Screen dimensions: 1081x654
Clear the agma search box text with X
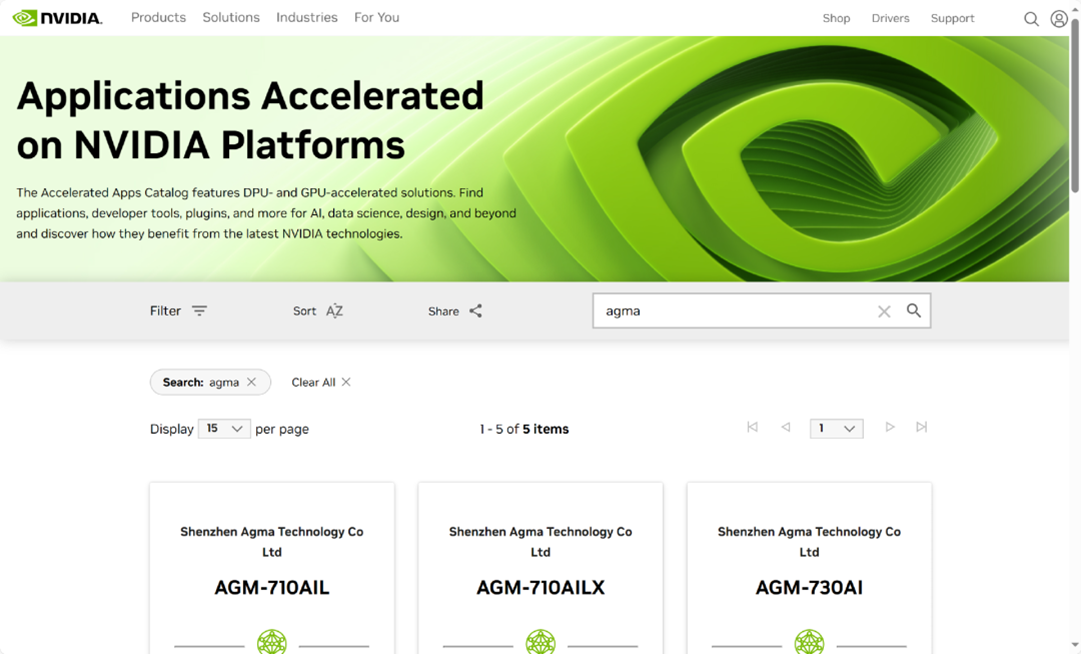[884, 311]
